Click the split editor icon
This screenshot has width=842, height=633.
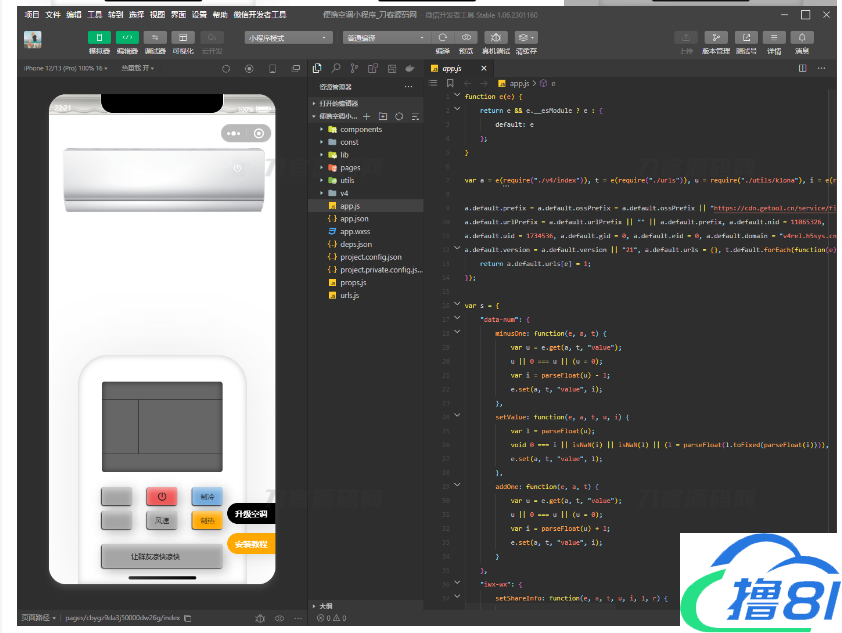click(802, 68)
